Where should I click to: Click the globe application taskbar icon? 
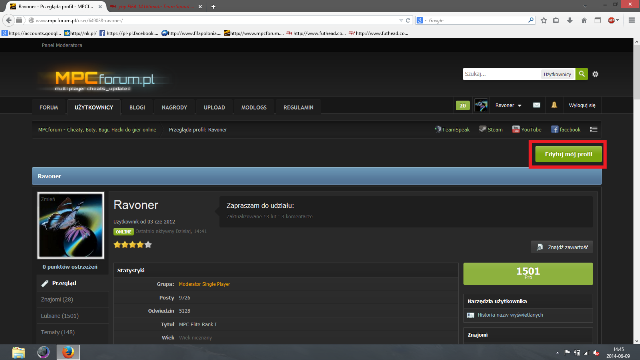[43, 352]
